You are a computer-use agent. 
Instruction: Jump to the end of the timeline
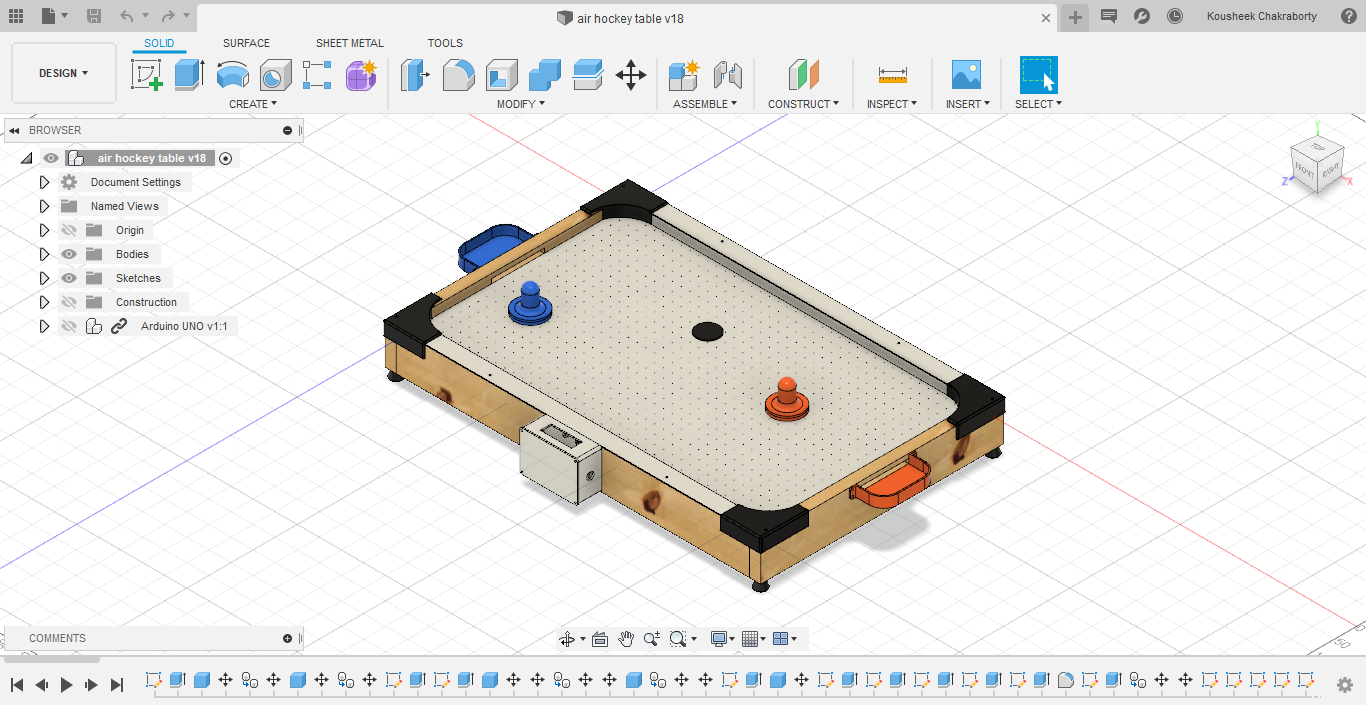point(117,685)
